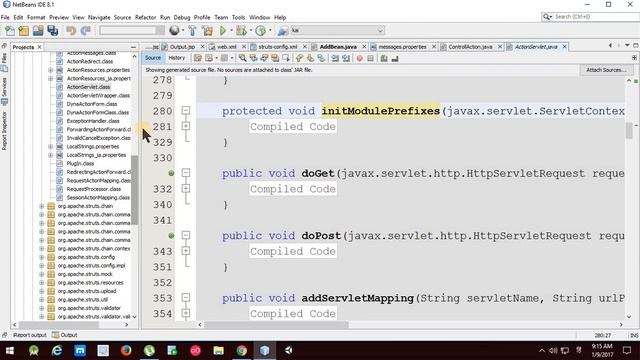Close the ActionServlet.java tab
The width and height of the screenshot is (640, 360).
(x=564, y=47)
